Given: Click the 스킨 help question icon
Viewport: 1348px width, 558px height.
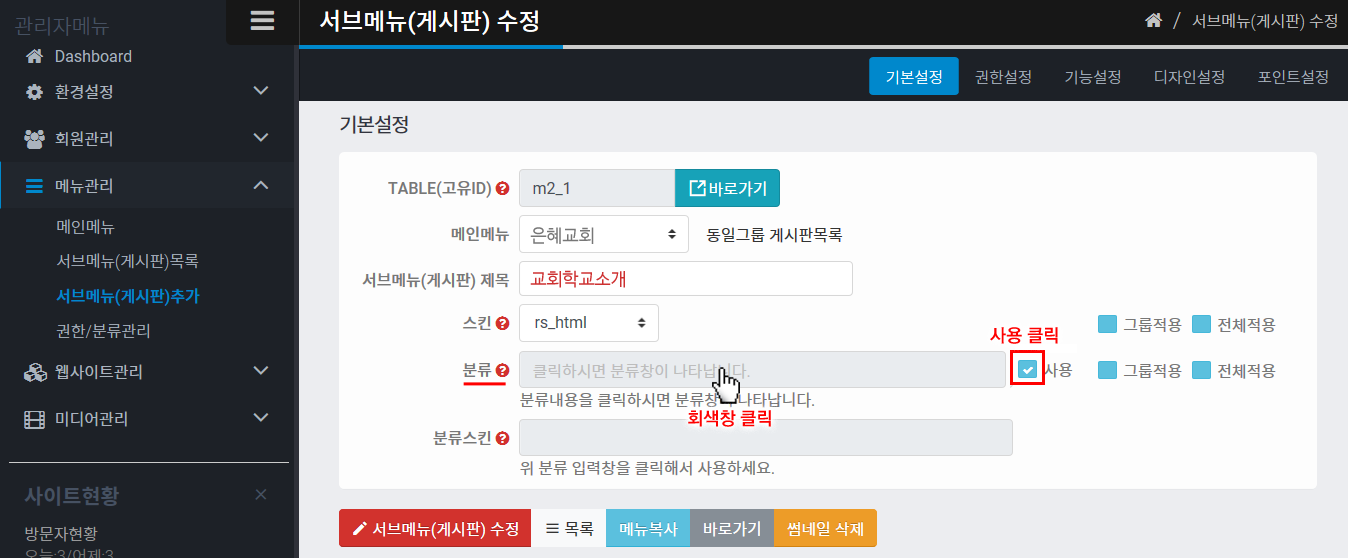Looking at the screenshot, I should (502, 323).
